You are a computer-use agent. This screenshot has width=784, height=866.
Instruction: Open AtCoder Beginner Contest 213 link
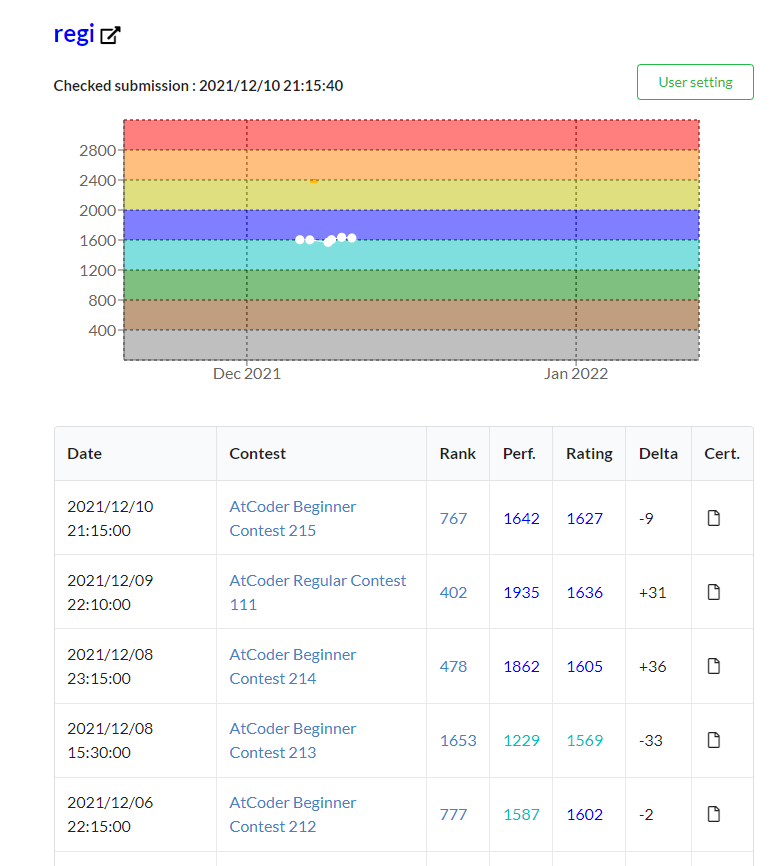[293, 740]
